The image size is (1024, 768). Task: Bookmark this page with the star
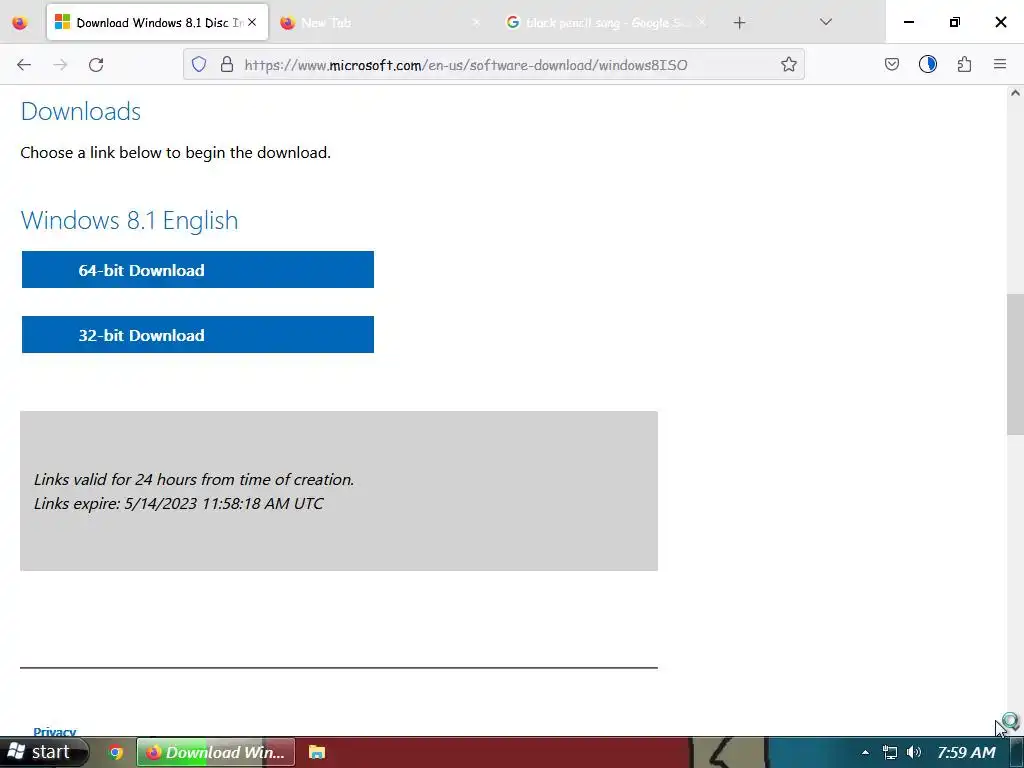(789, 65)
